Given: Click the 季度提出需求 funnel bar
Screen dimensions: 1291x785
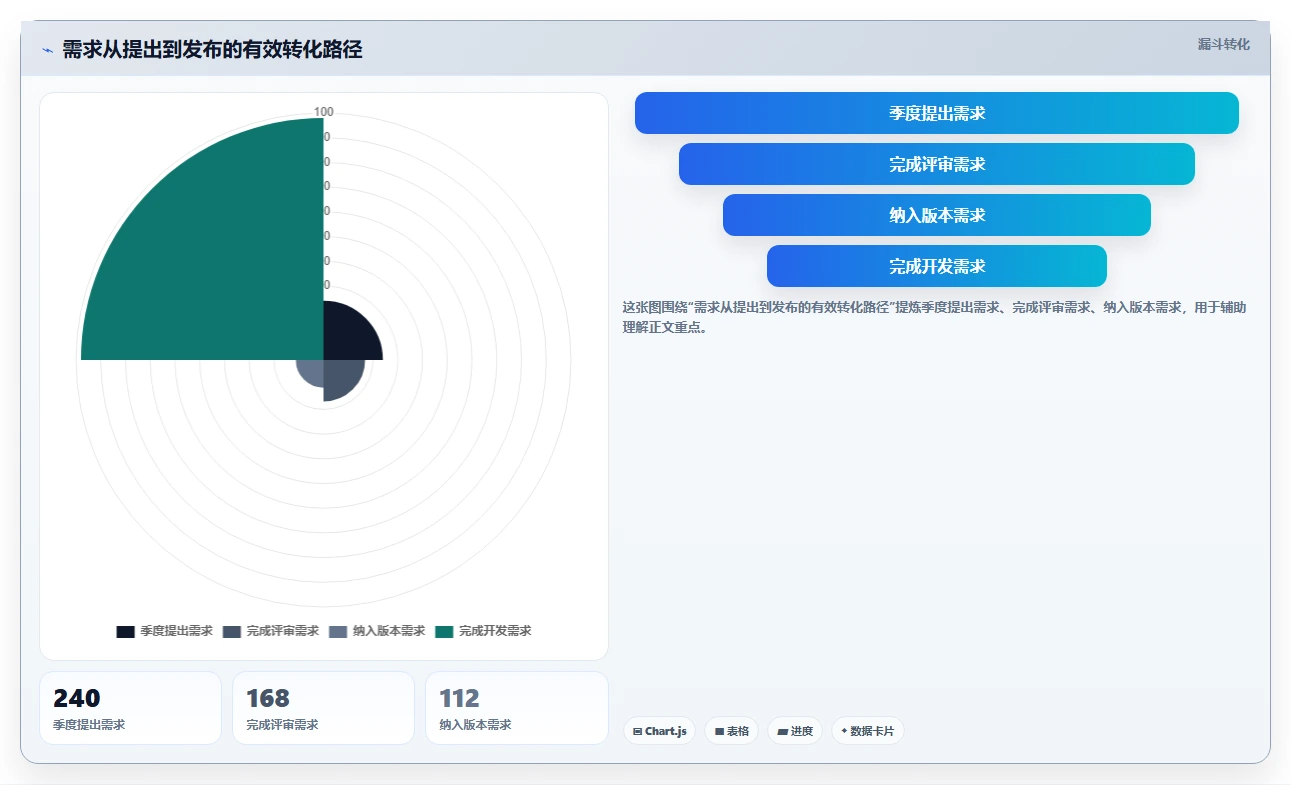Looking at the screenshot, I should pos(937,113).
